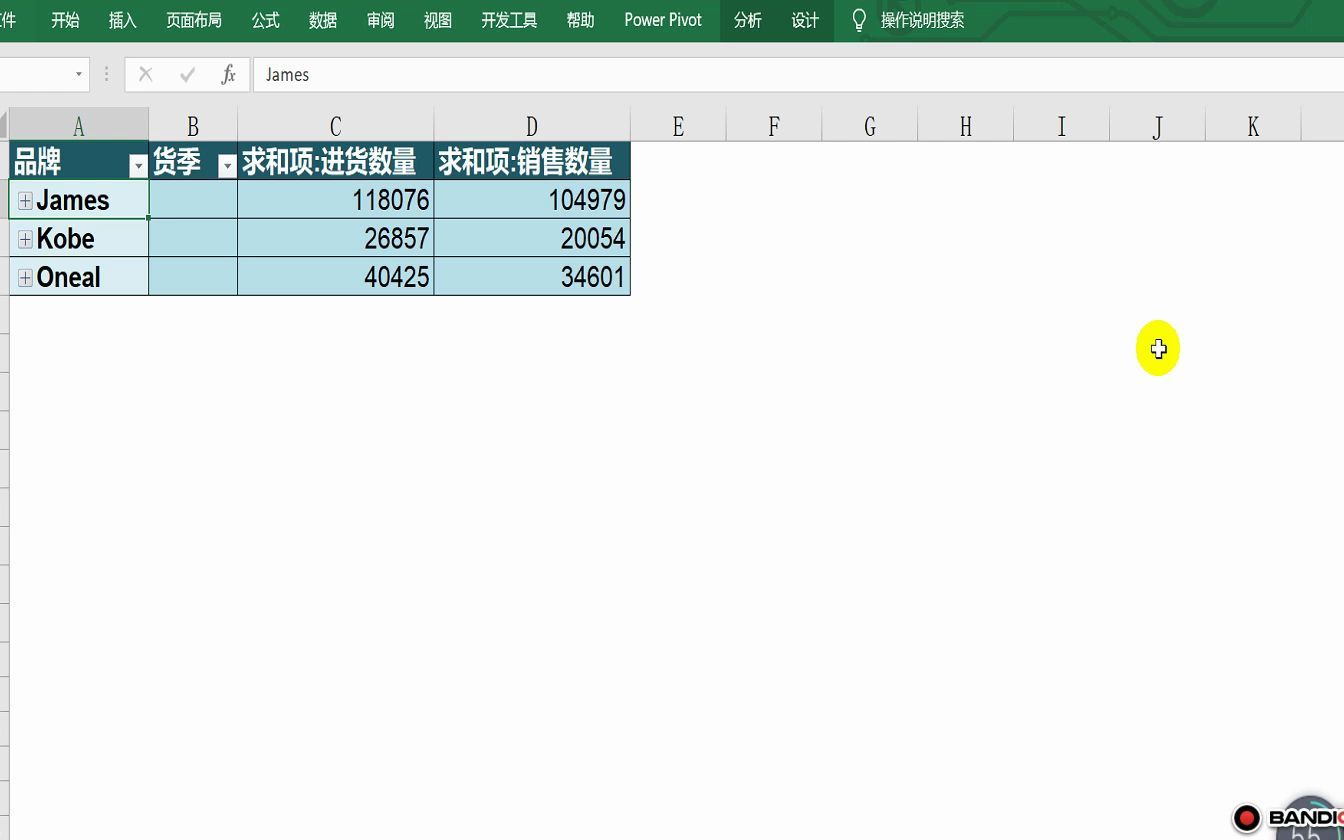
Task: Select the 数据 ribbon tab
Action: click(x=323, y=20)
